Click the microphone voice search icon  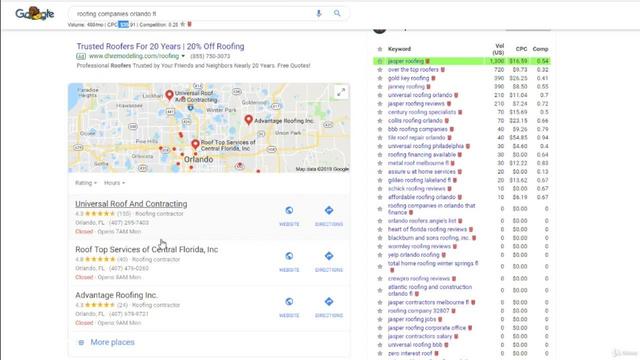pos(319,13)
